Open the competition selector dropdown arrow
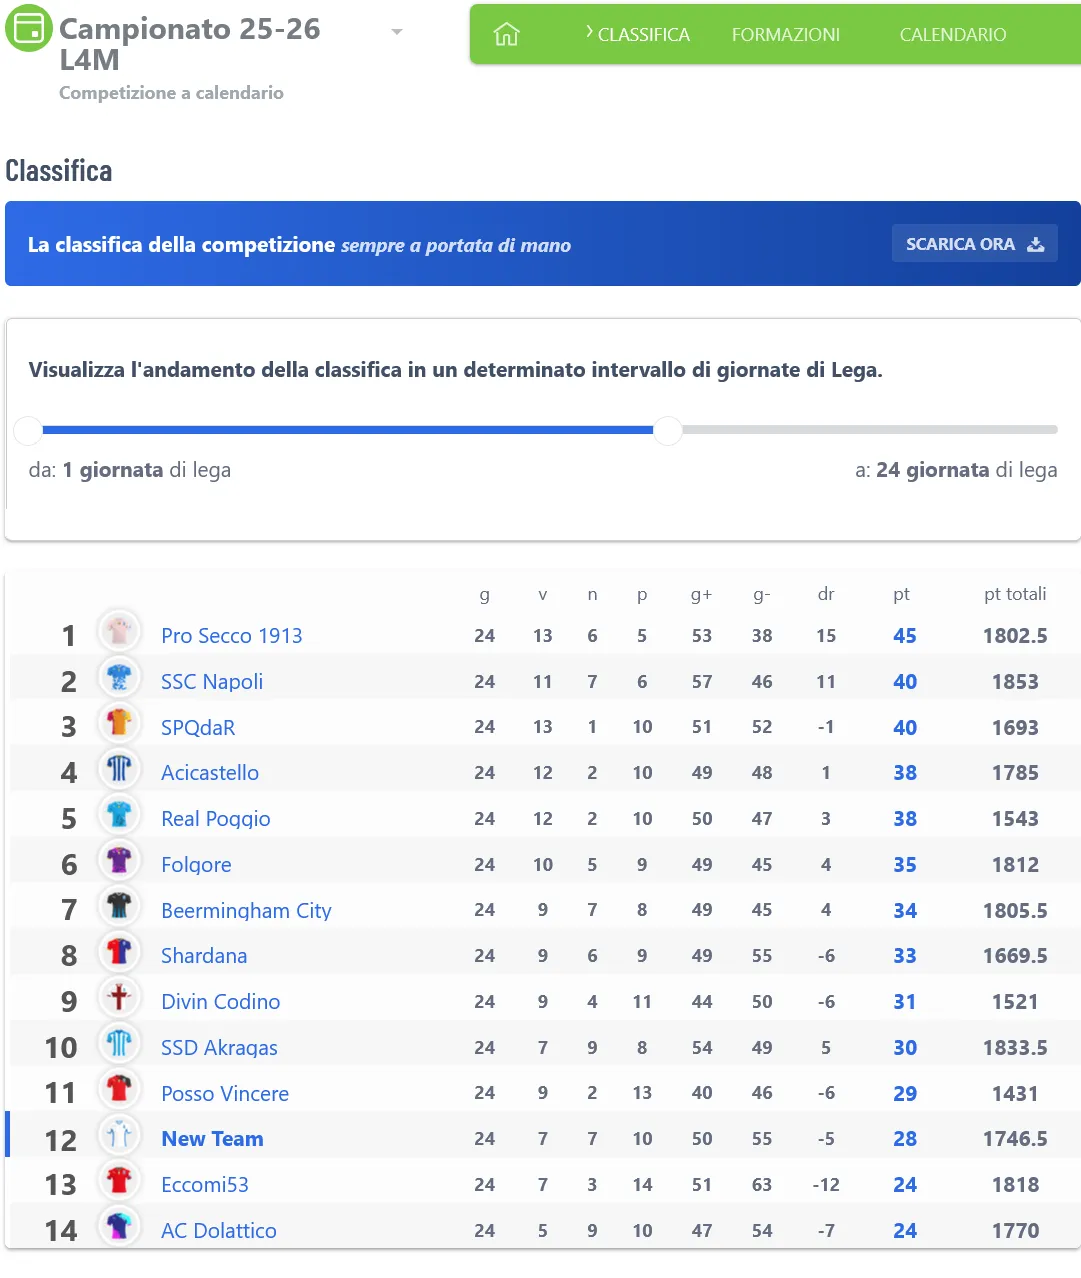The width and height of the screenshot is (1081, 1278). [x=397, y=32]
